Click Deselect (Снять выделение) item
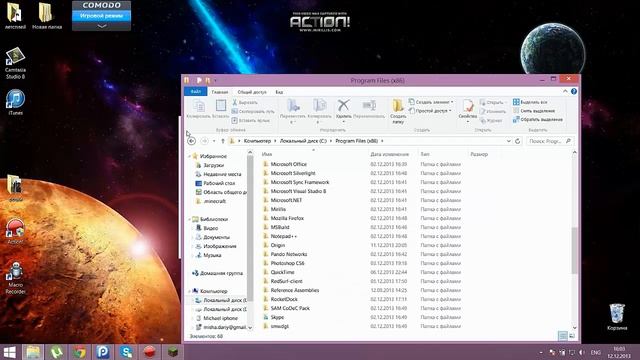 [534, 111]
